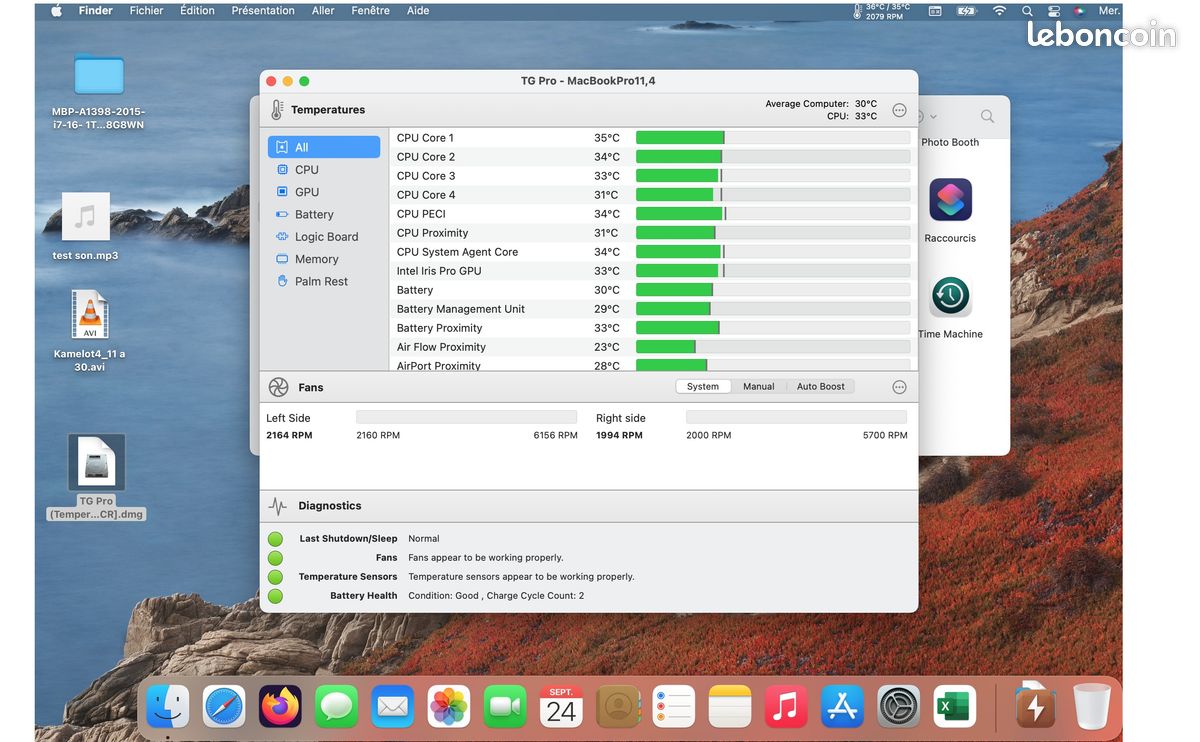Enable Auto Boost fan mode

[821, 387]
